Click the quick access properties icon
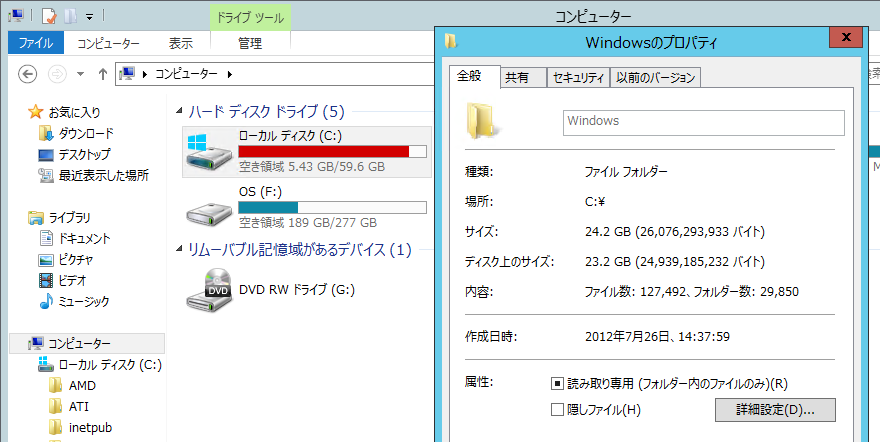 (x=48, y=16)
